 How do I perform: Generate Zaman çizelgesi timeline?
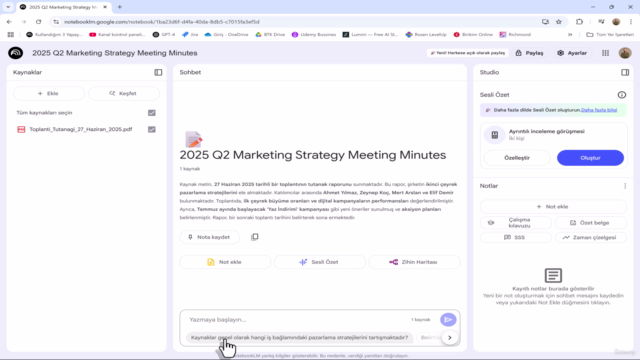click(590, 238)
